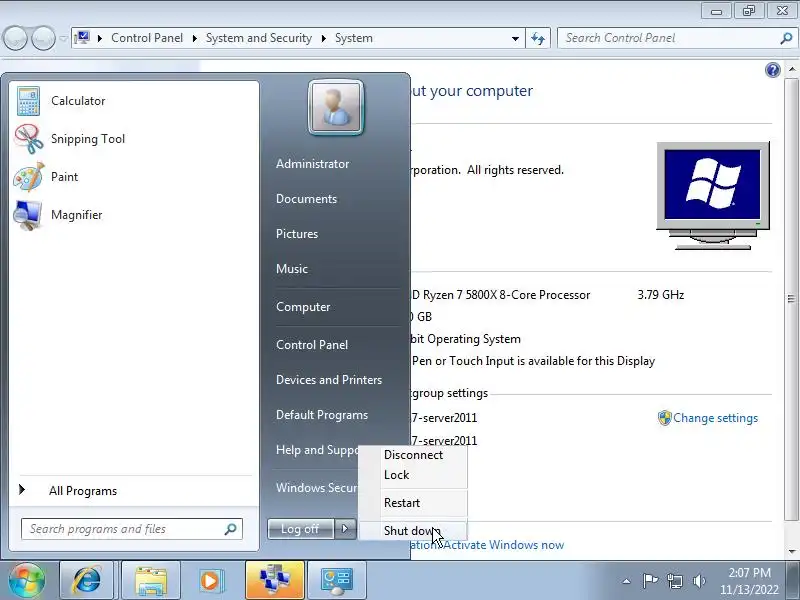Click the scrollbar up arrow

791,69
